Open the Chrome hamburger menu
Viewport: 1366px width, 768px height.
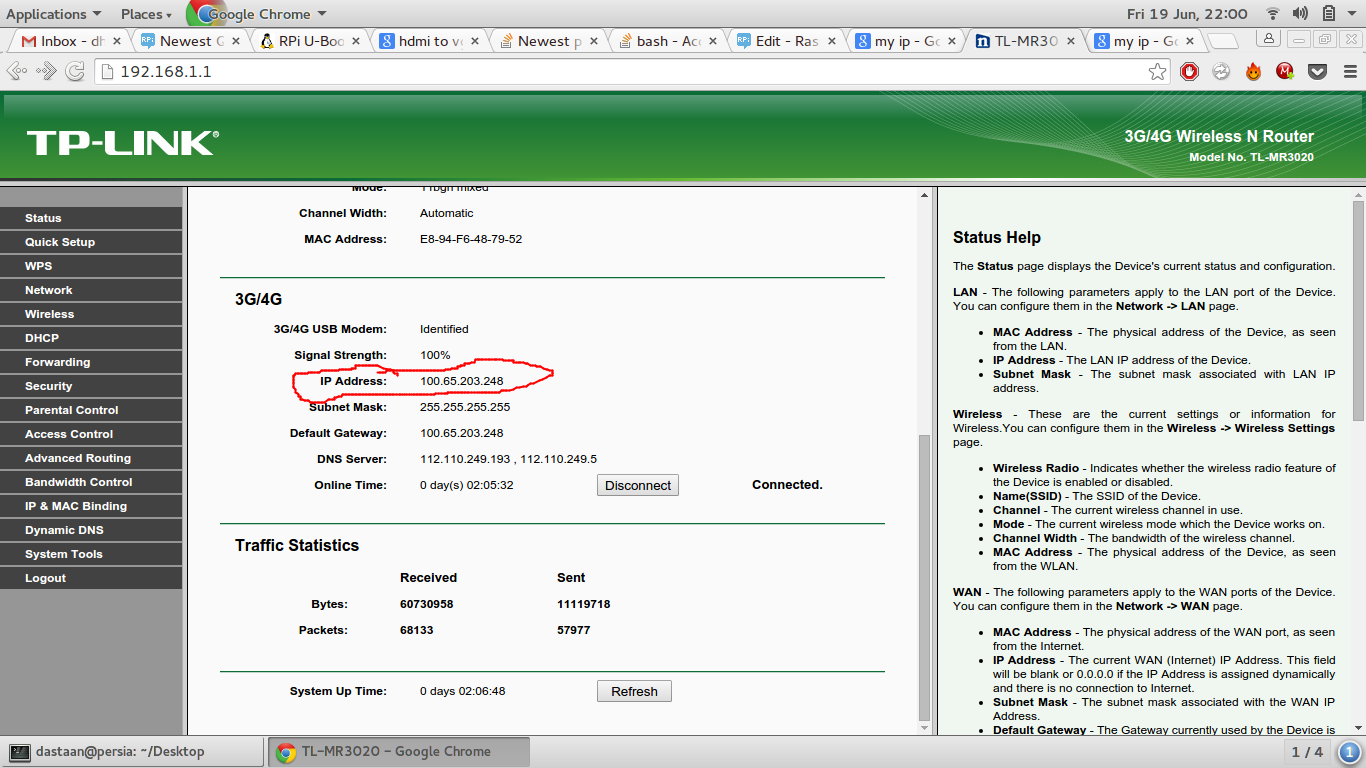1348,71
